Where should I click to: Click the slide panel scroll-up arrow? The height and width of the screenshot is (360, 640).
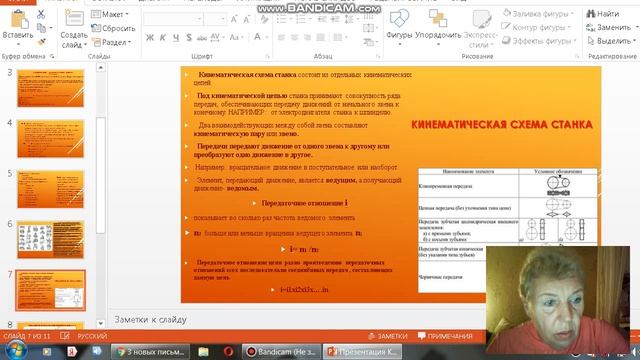(100, 68)
